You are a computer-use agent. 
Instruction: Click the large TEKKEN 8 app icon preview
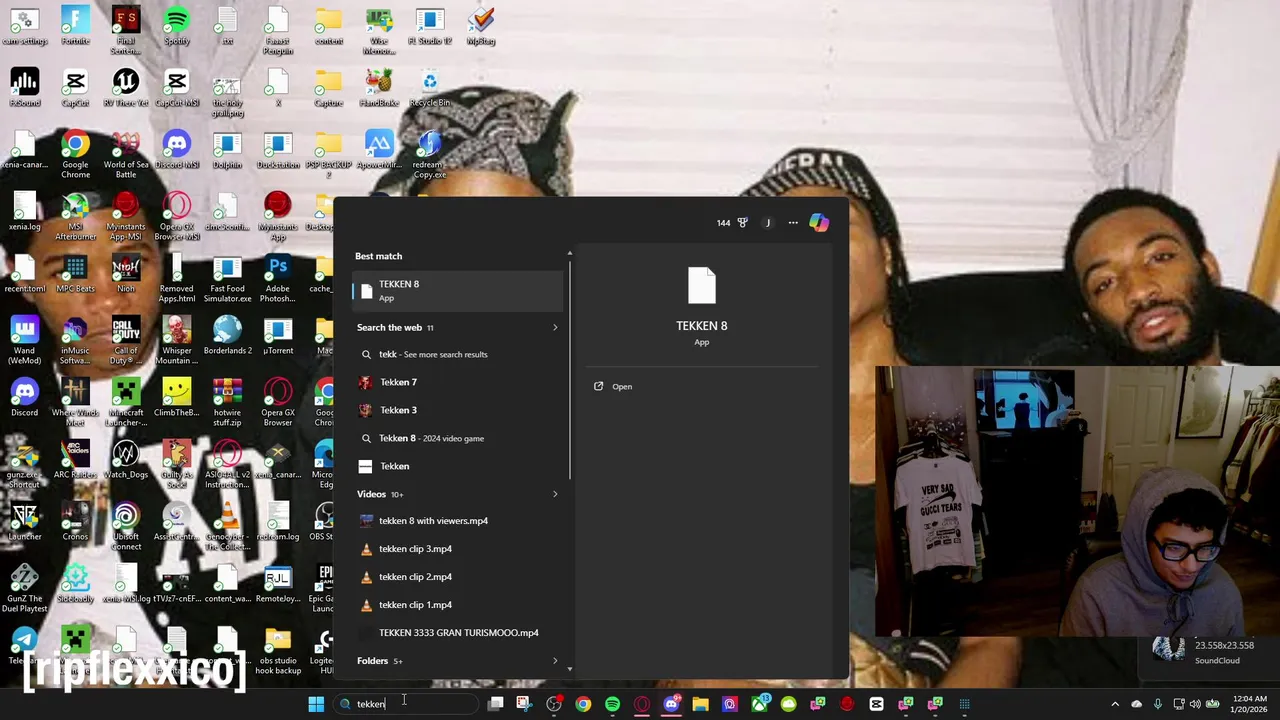702,287
